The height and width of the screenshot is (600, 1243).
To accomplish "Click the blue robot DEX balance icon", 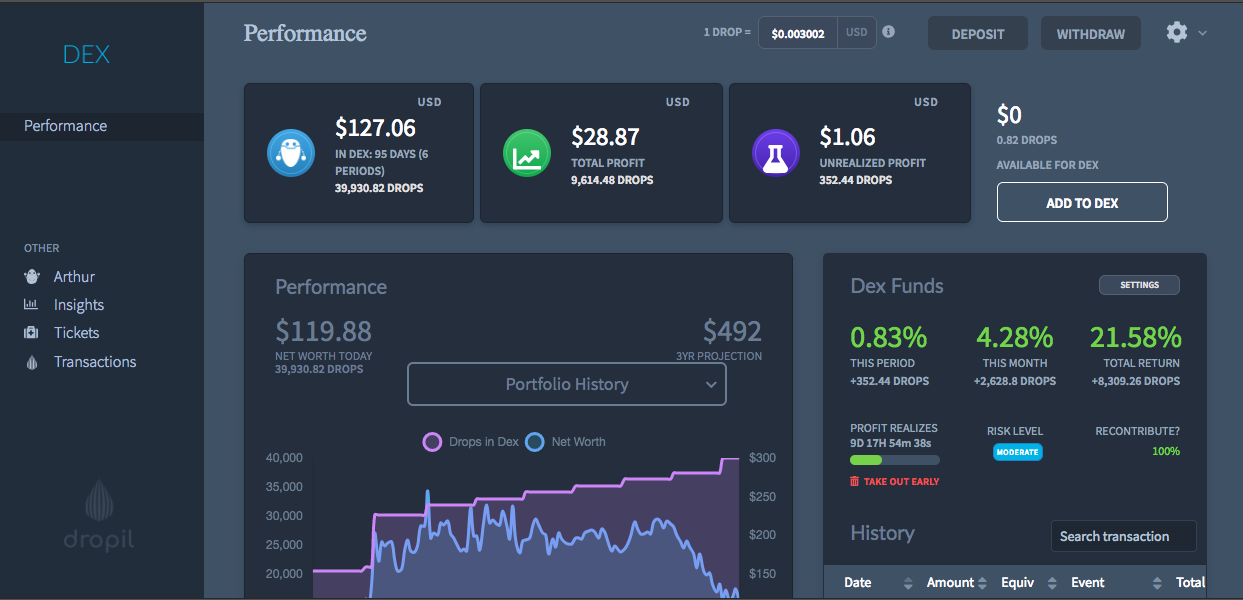I will pos(291,153).
